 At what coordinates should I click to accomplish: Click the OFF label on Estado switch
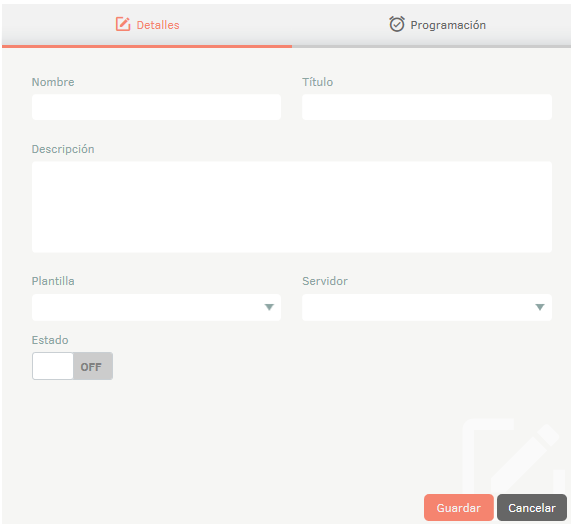click(x=91, y=367)
